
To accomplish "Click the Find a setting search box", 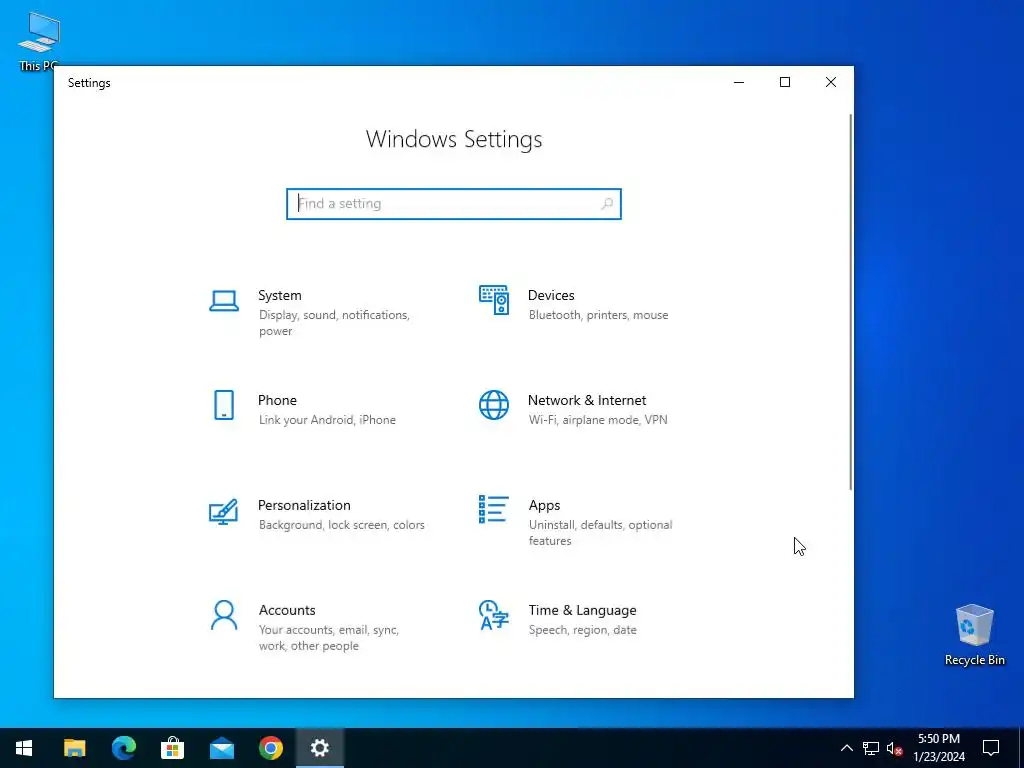I will click(x=454, y=204).
